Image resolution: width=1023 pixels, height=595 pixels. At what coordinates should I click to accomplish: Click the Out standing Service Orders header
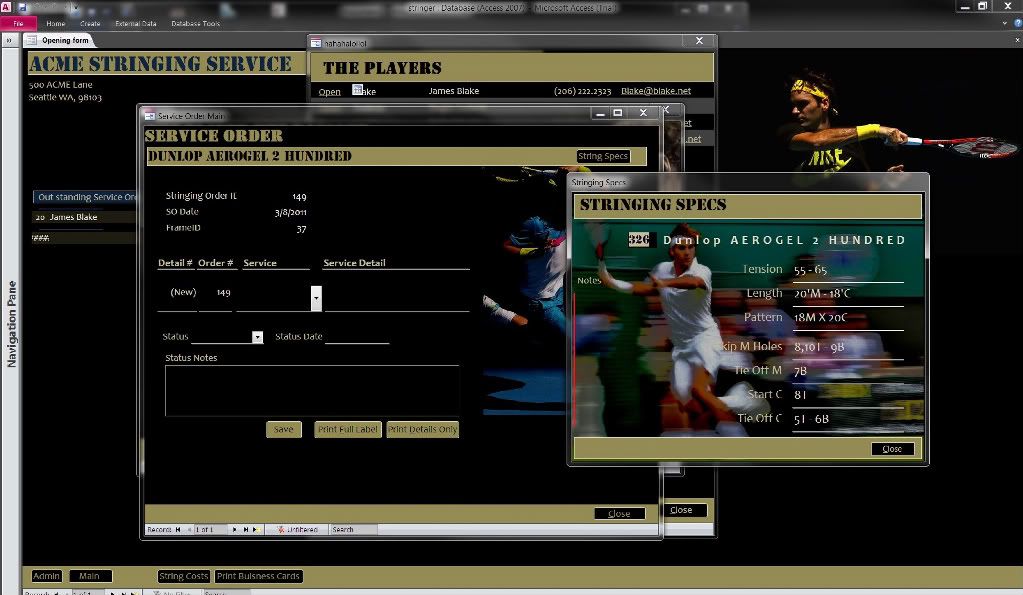click(x=85, y=197)
